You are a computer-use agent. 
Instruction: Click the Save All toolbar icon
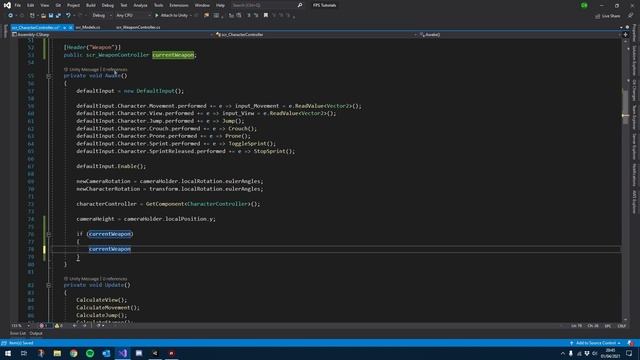(58, 16)
